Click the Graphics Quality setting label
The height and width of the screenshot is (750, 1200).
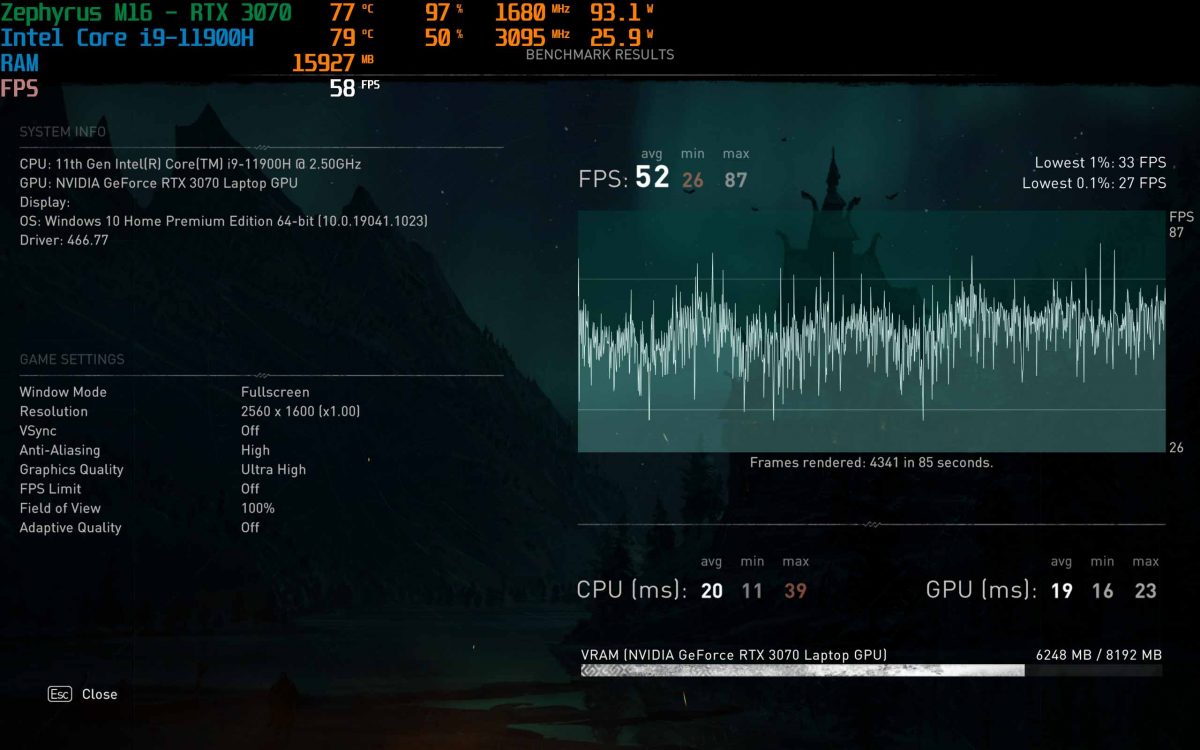(x=72, y=469)
